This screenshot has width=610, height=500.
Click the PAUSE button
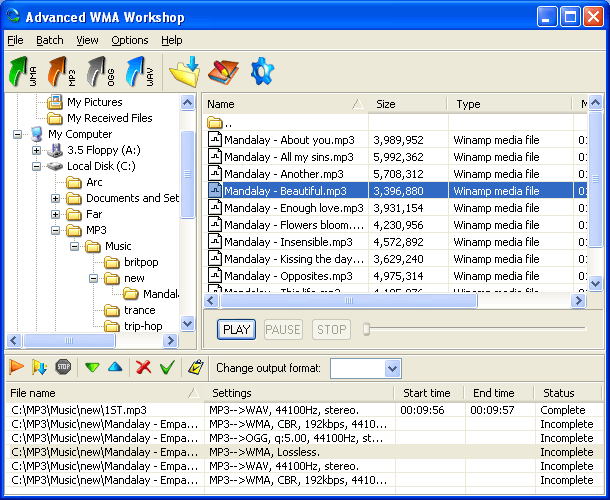(283, 330)
